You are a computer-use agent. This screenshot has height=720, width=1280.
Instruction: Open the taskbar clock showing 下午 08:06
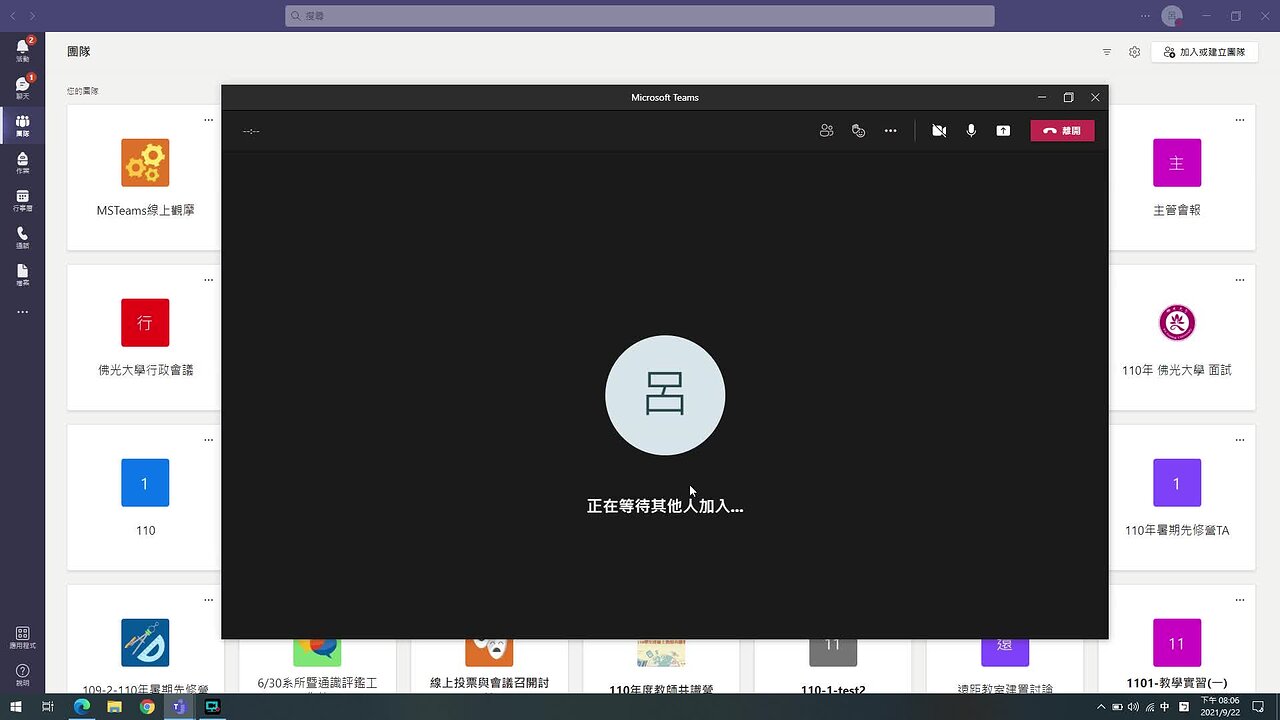pyautogui.click(x=1220, y=707)
